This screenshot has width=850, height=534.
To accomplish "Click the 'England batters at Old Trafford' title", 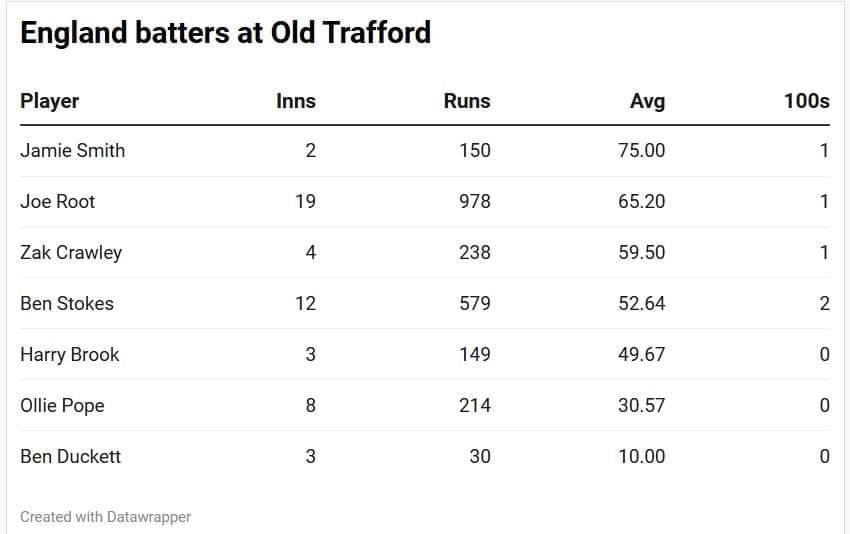I will (x=225, y=32).
